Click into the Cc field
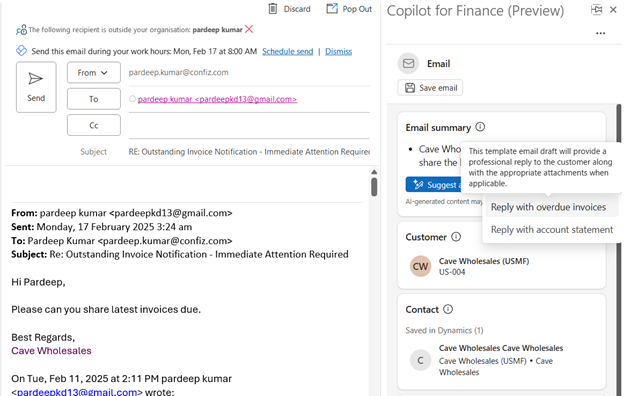Screen dimensions: 624x396 pos(249,125)
